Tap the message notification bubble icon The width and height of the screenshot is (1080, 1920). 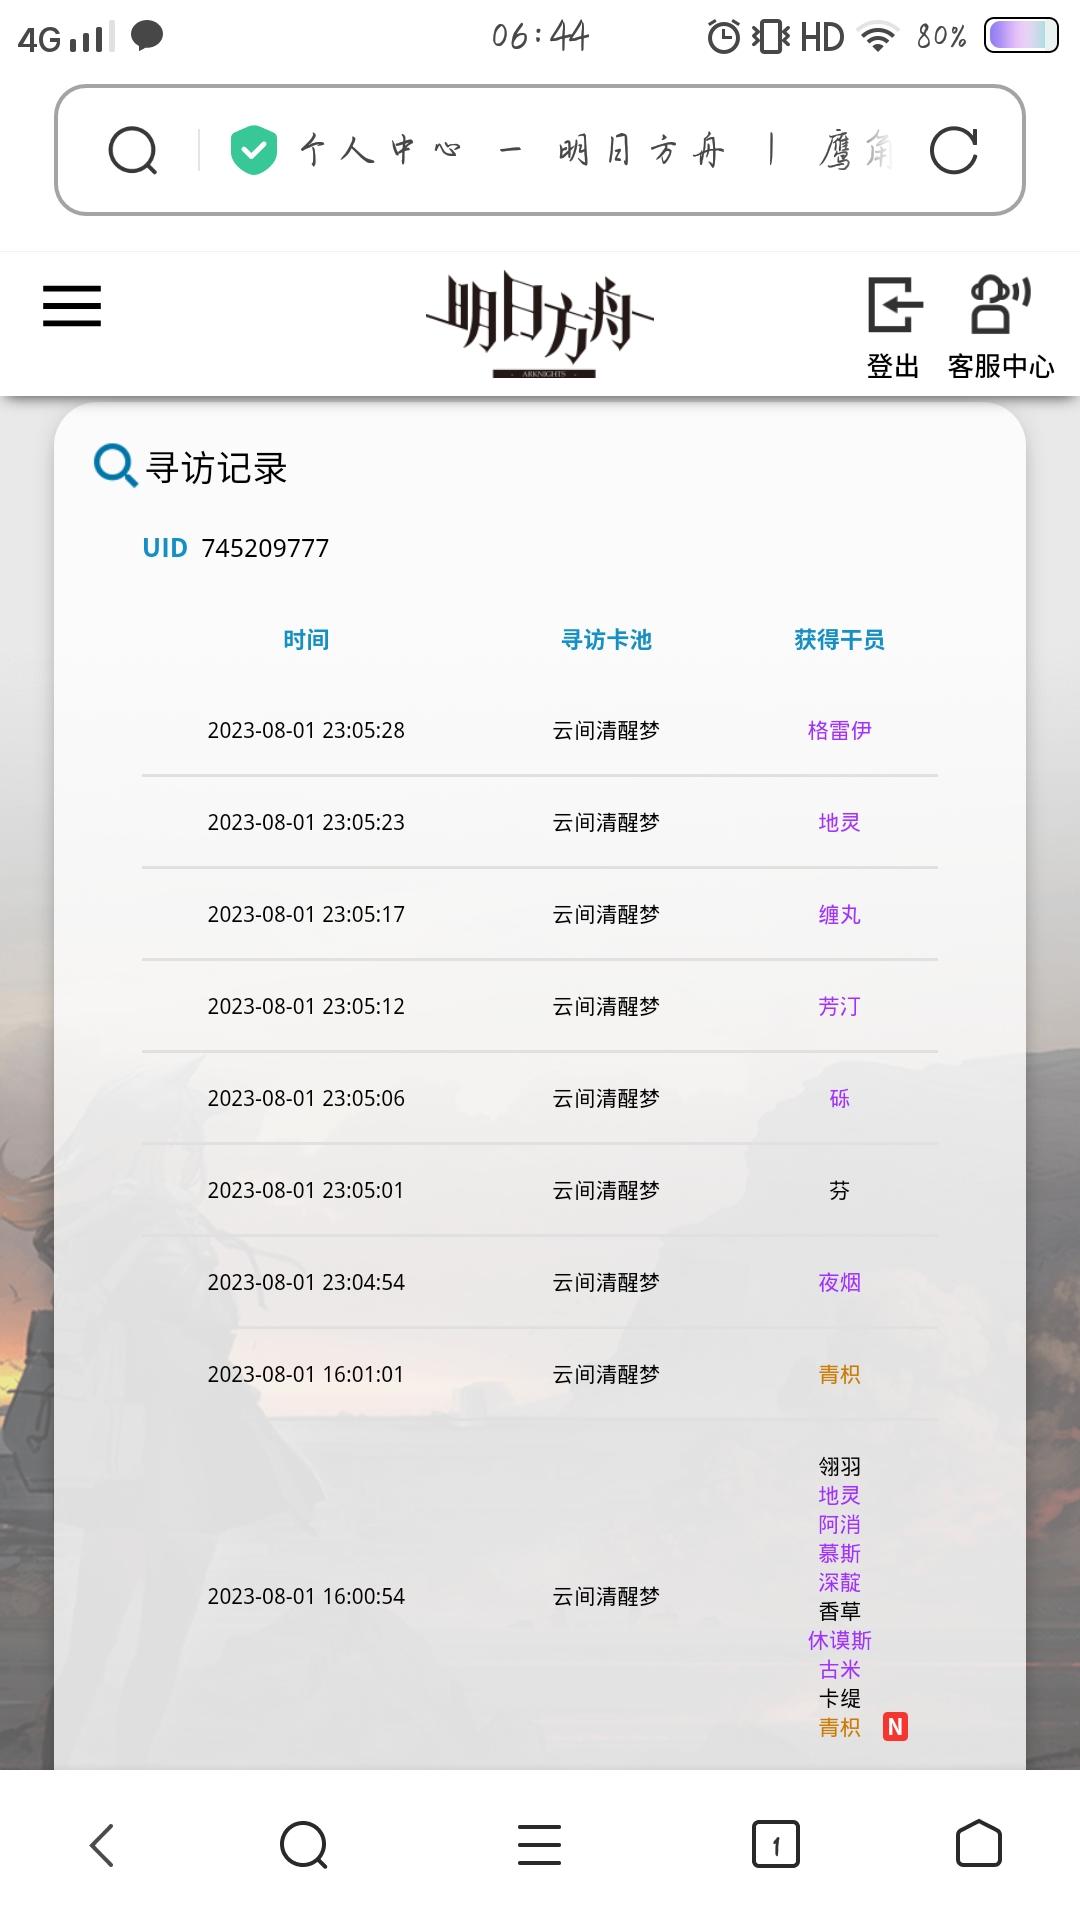(147, 37)
